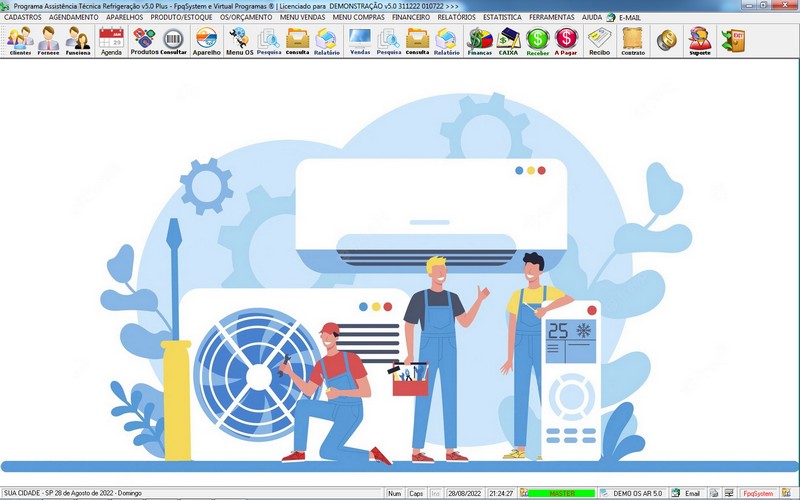The image size is (800, 500).
Task: Open the Finanças pie chart icon
Action: click(x=480, y=41)
